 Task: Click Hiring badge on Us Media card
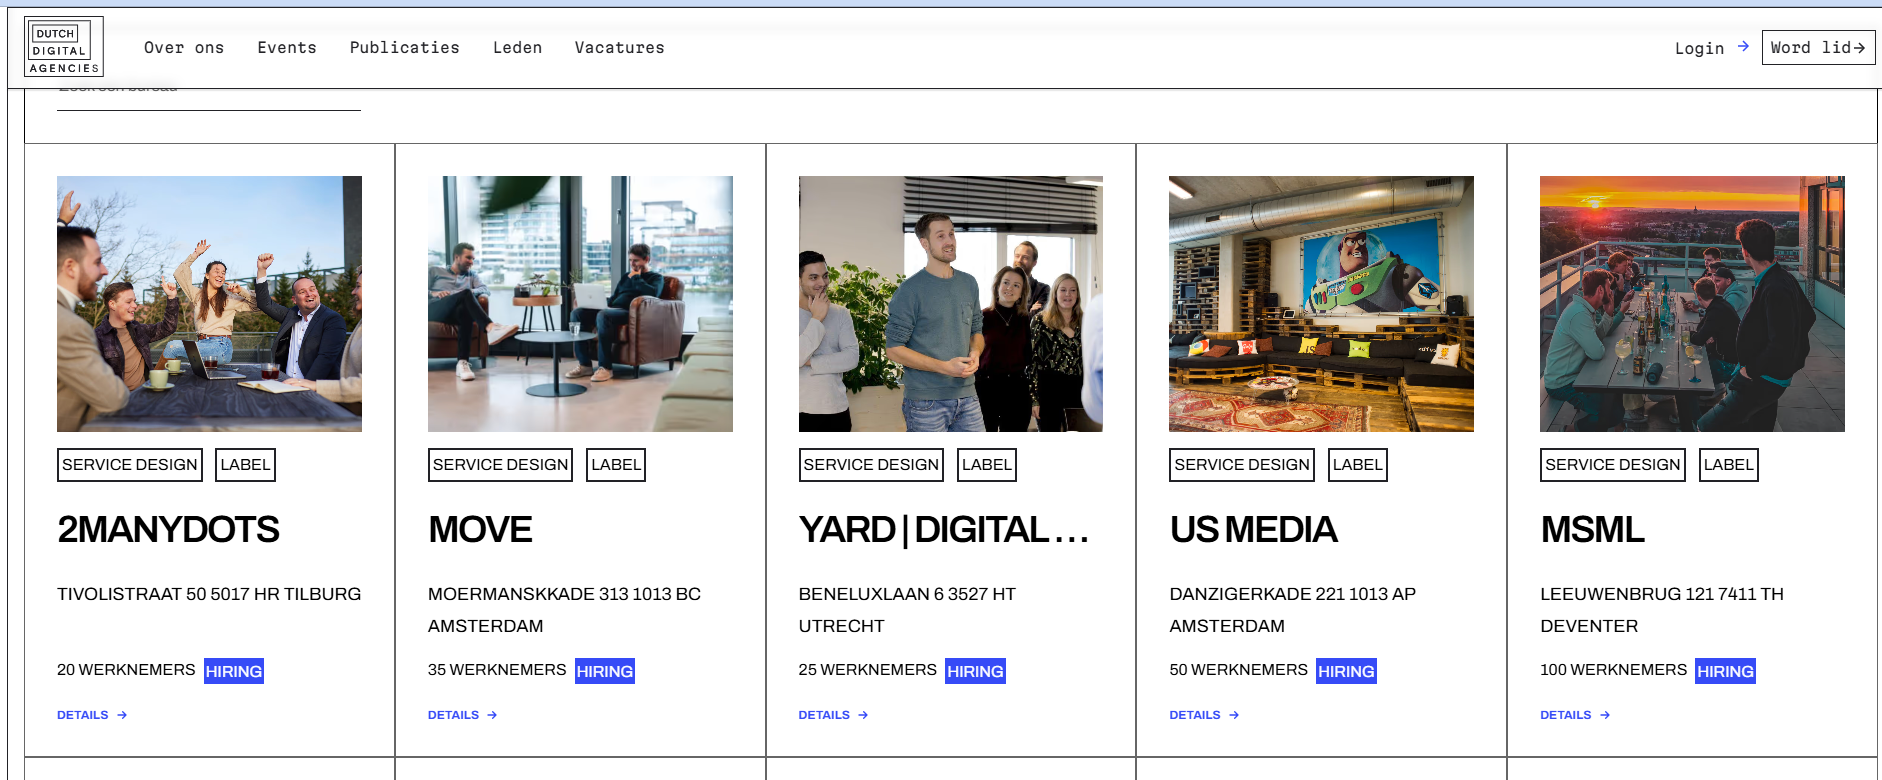pyautogui.click(x=1346, y=671)
